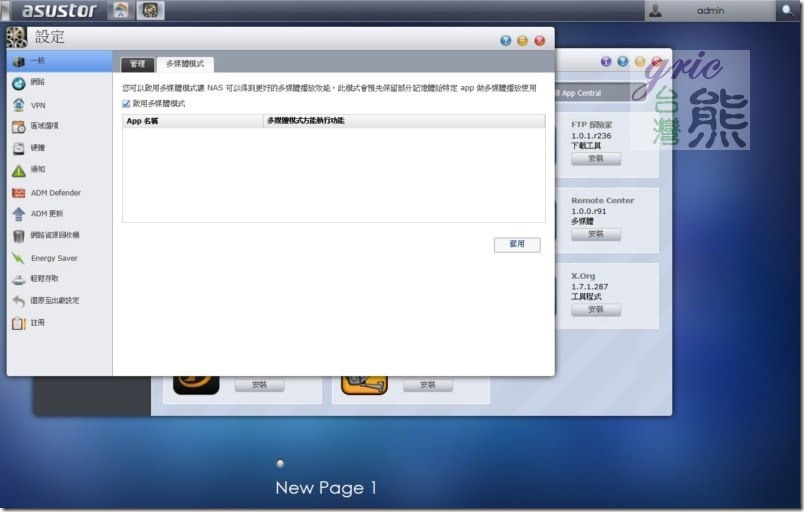Click the version text 1.0.1.r236

click(591, 136)
